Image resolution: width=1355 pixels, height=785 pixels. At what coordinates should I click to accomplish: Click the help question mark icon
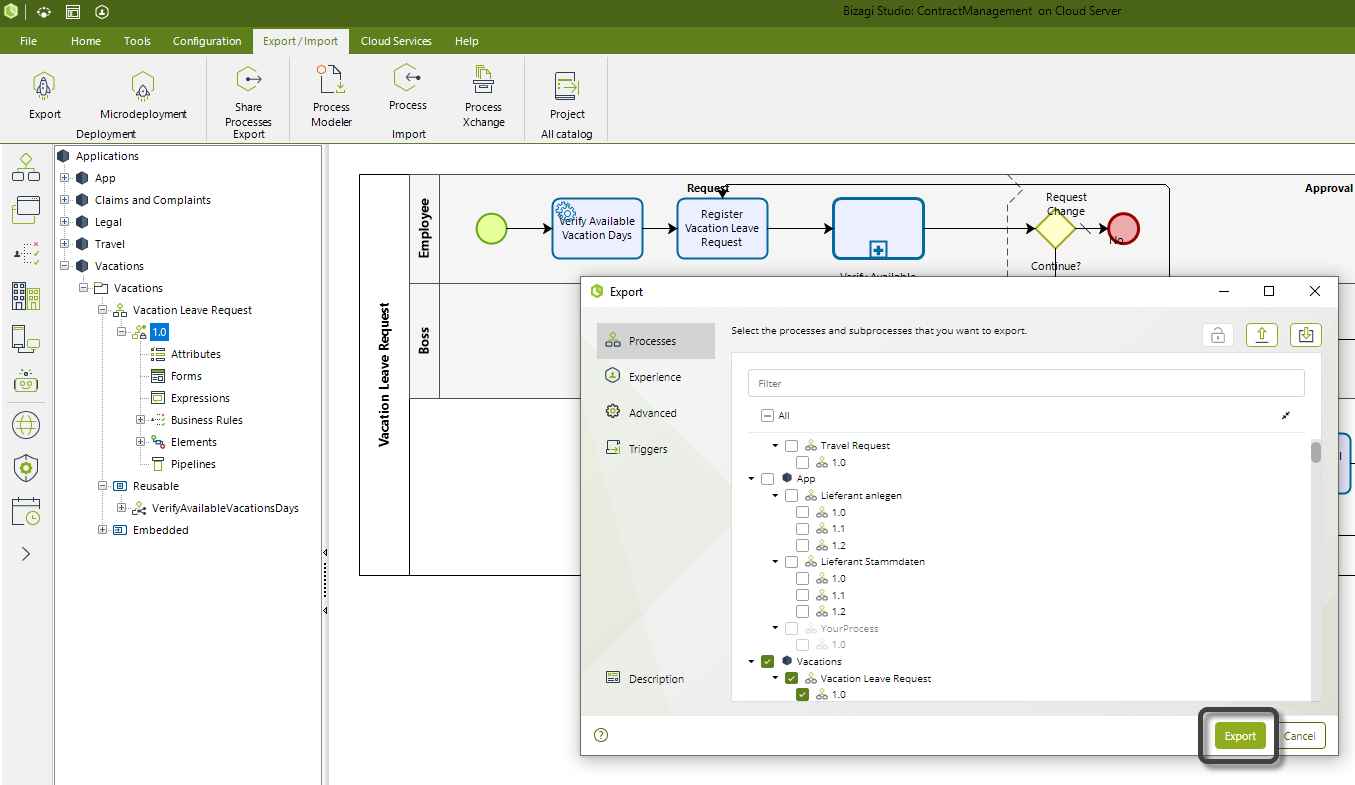[x=601, y=735]
